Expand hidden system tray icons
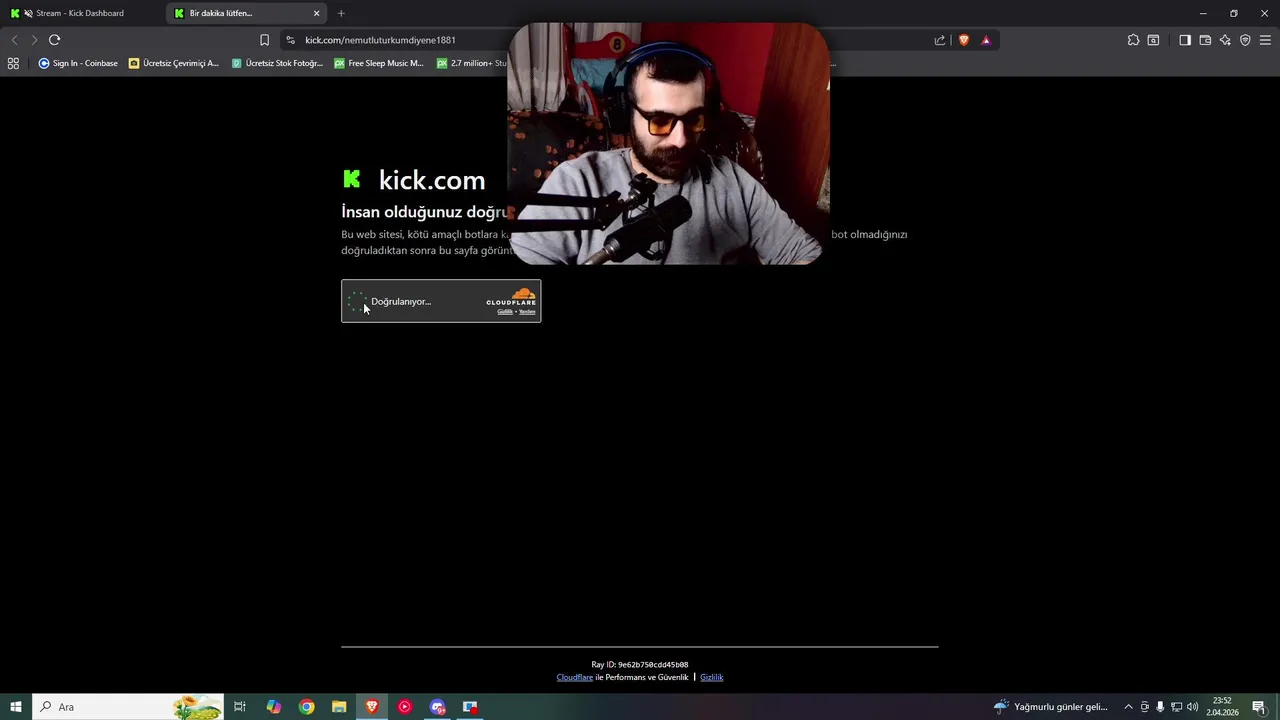This screenshot has height=720, width=1280. point(1128,707)
